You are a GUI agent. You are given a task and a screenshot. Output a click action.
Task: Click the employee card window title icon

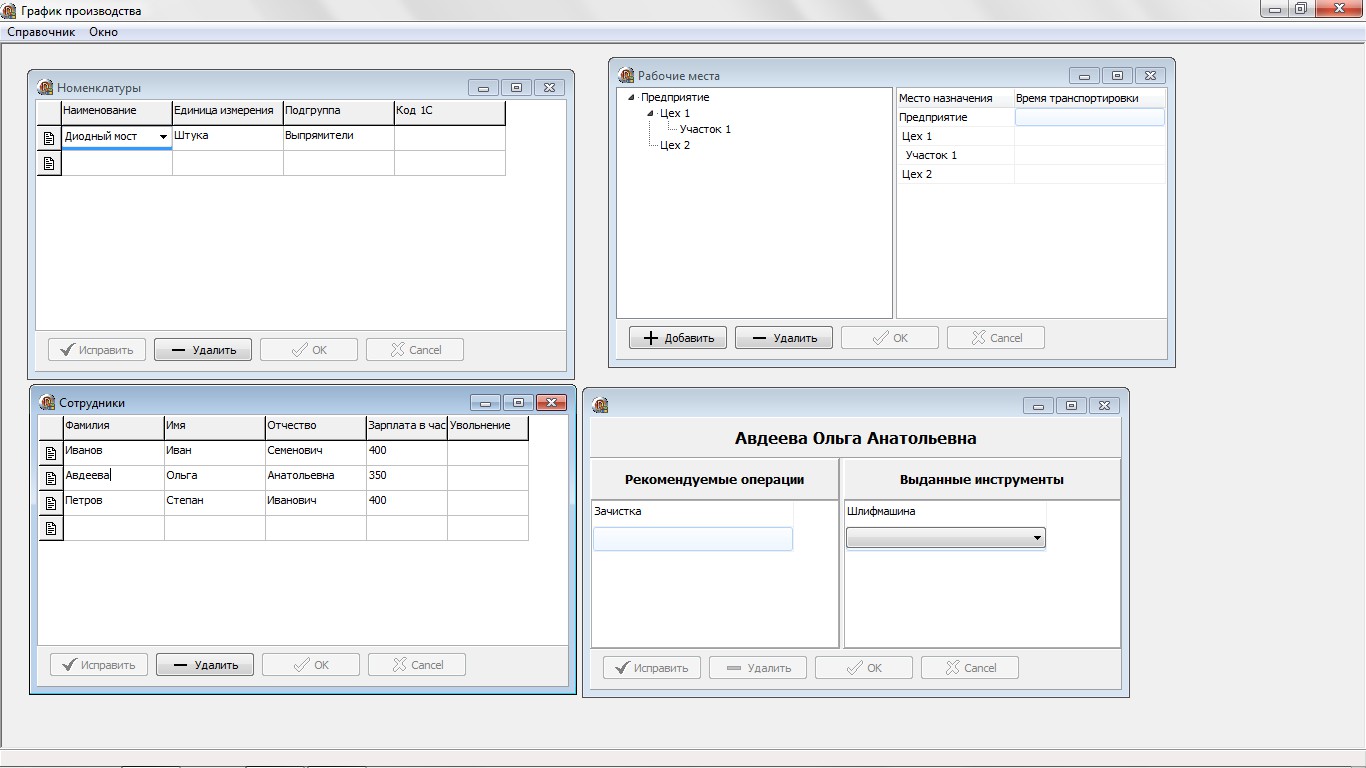point(600,405)
